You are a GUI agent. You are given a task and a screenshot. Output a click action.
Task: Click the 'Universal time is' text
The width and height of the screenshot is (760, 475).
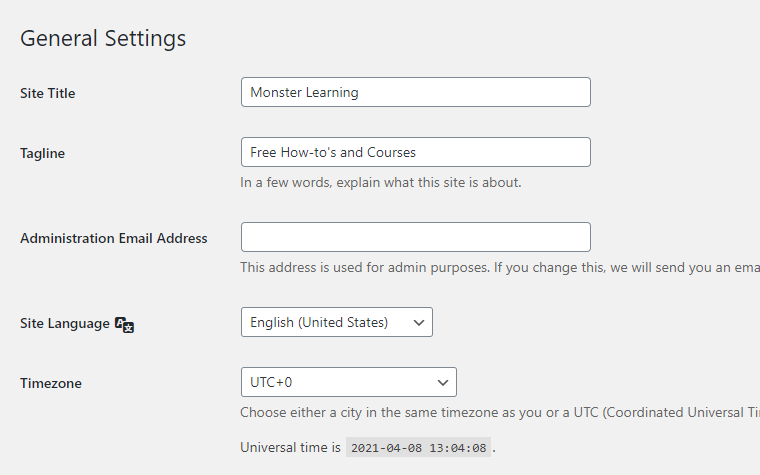click(x=290, y=448)
